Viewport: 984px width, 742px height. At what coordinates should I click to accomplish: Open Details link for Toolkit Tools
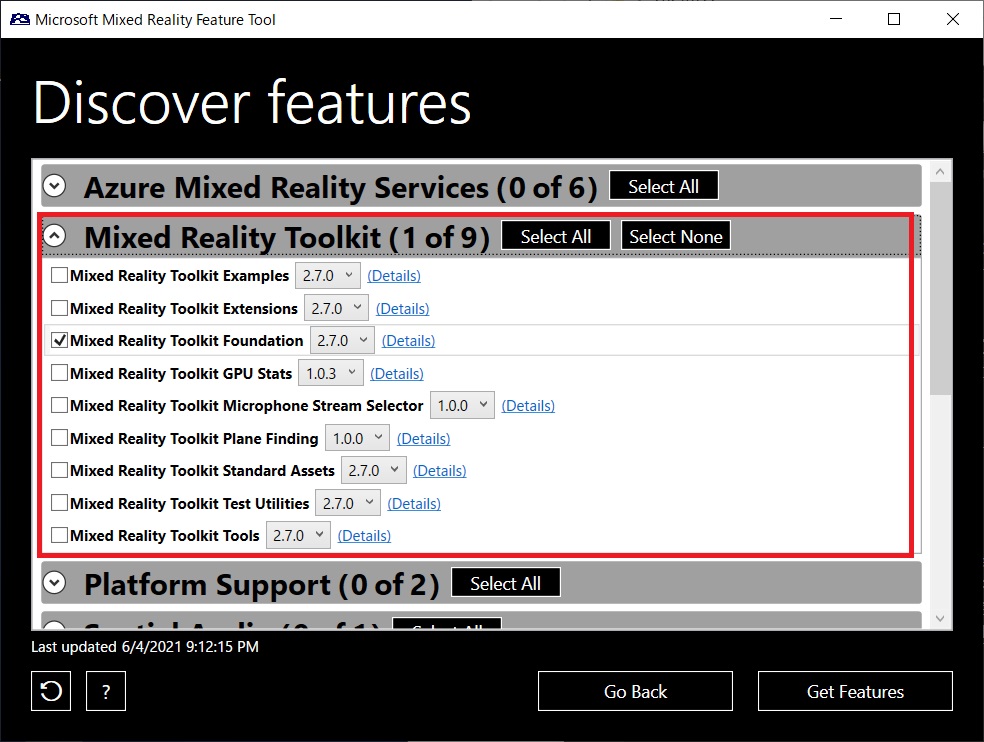364,535
